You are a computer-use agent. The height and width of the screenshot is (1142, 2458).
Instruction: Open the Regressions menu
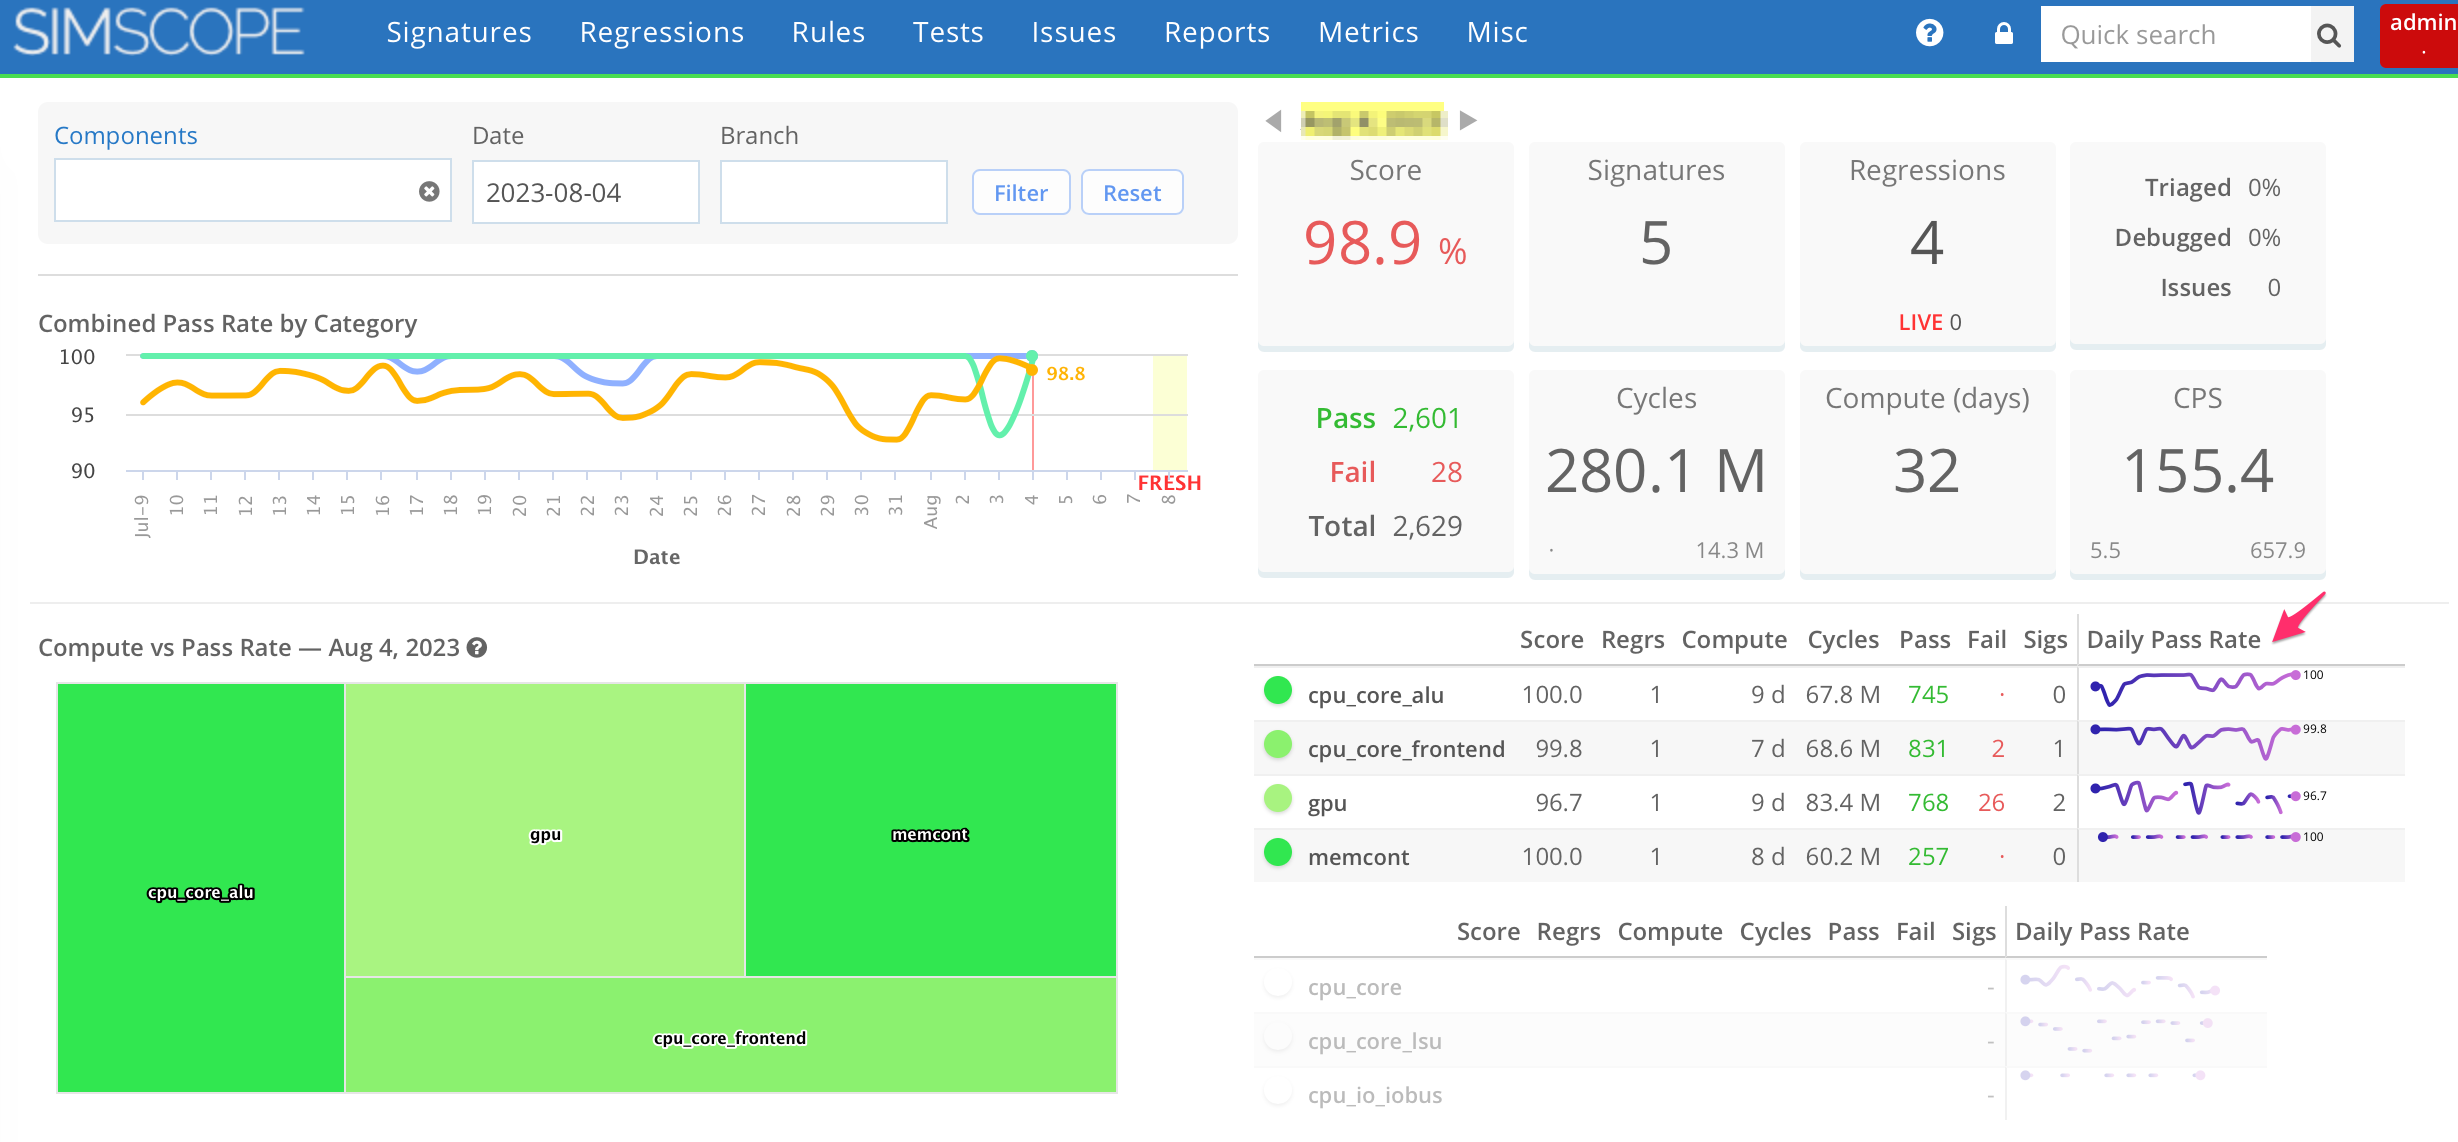pos(662,33)
